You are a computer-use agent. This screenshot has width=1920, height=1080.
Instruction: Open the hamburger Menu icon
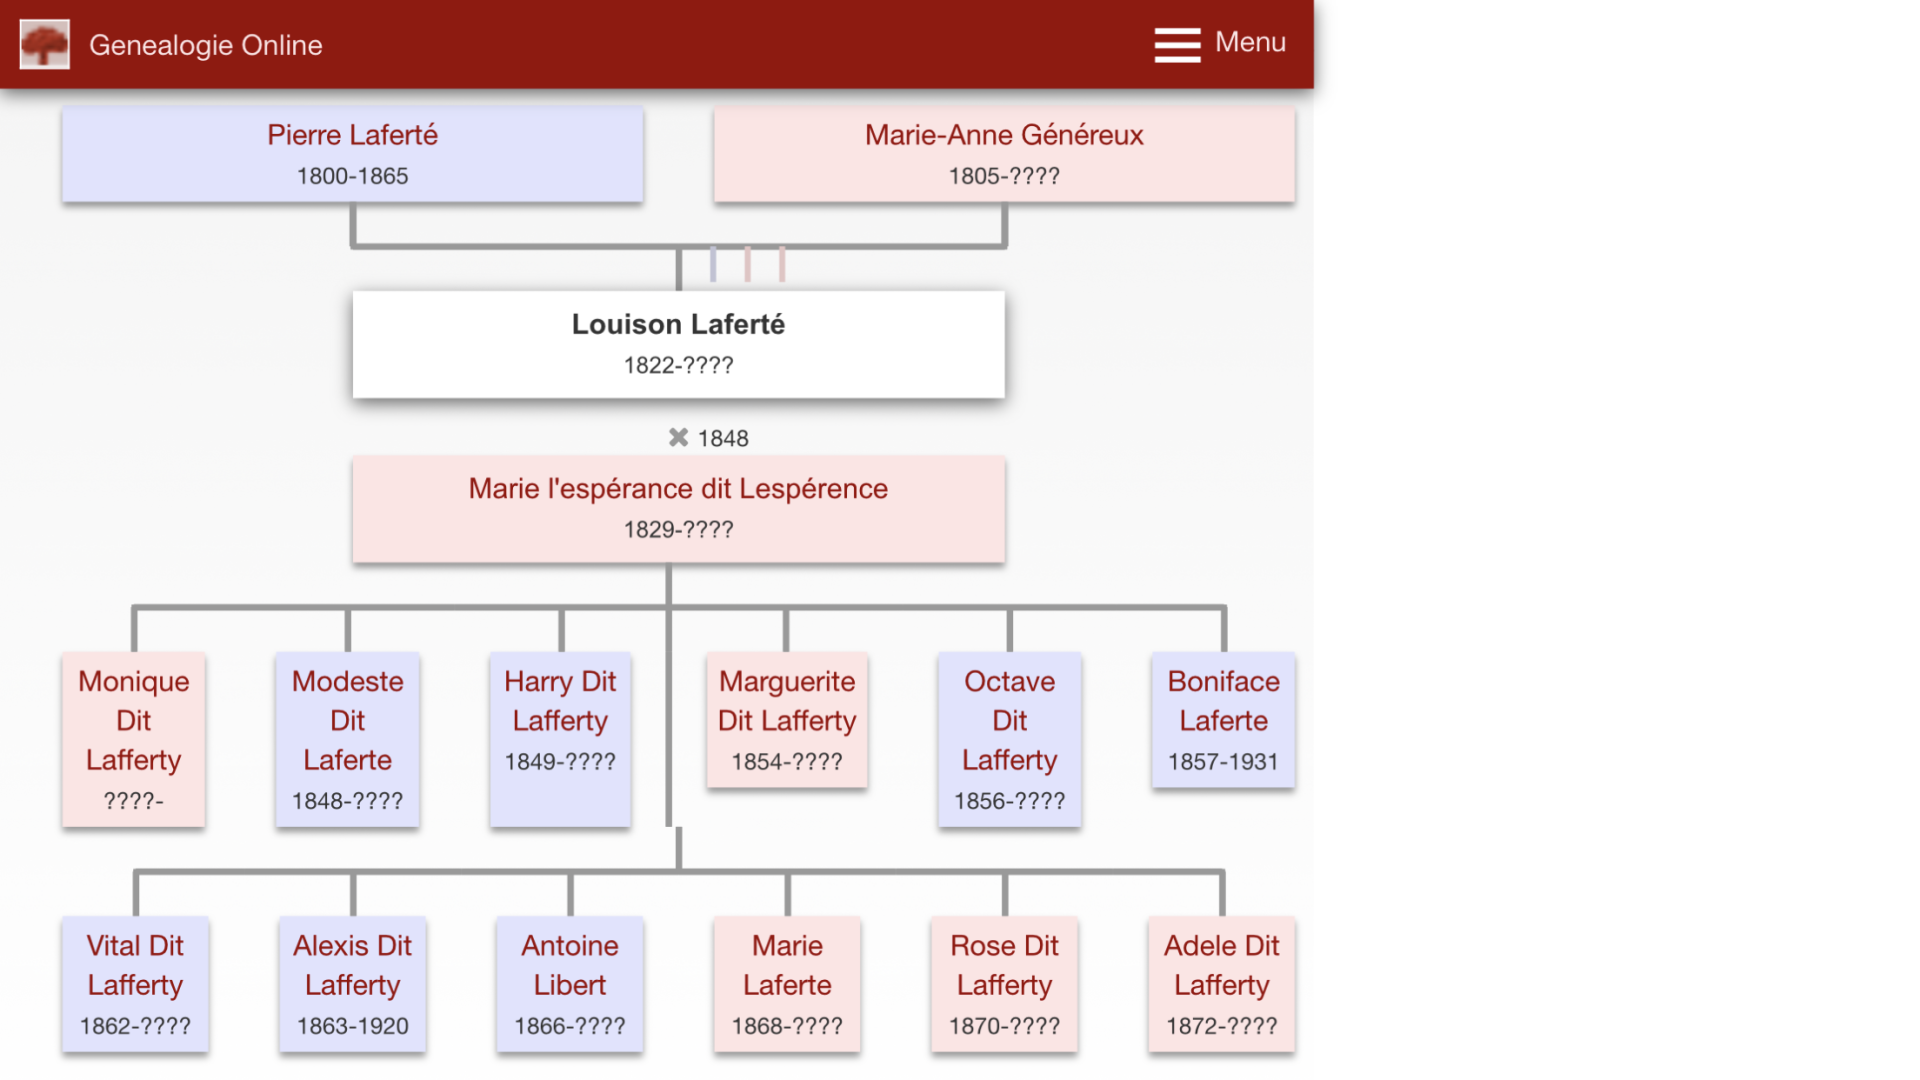click(x=1177, y=45)
